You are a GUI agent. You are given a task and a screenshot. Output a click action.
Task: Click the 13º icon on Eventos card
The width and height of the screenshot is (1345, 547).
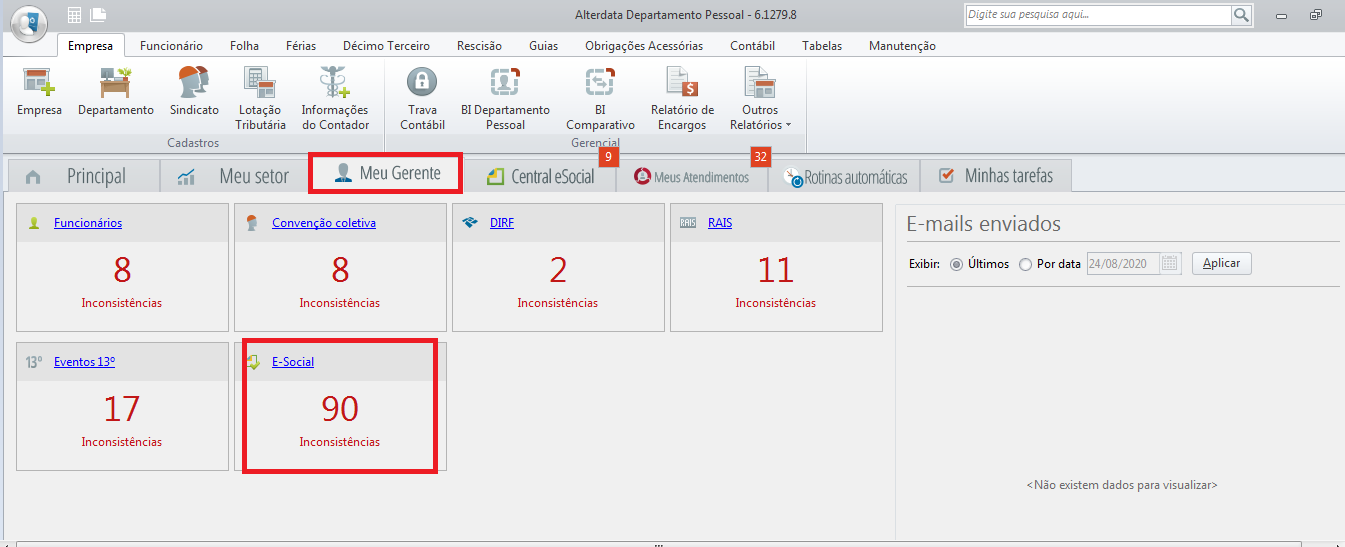[x=35, y=362]
